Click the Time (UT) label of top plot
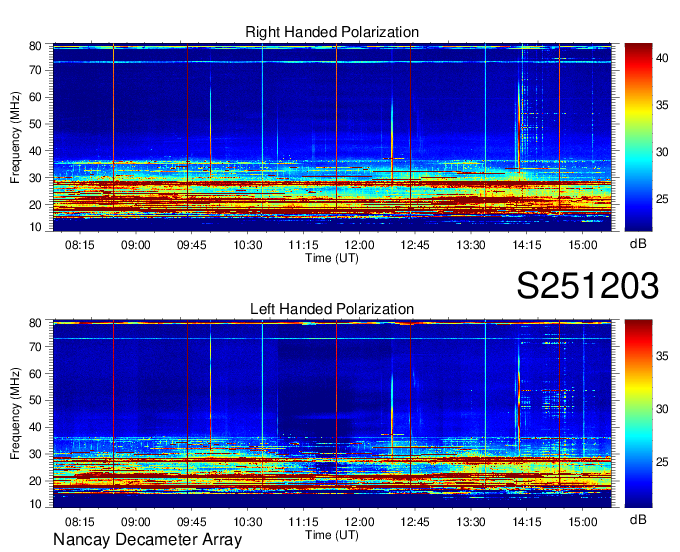The width and height of the screenshot is (680, 552). click(332, 257)
